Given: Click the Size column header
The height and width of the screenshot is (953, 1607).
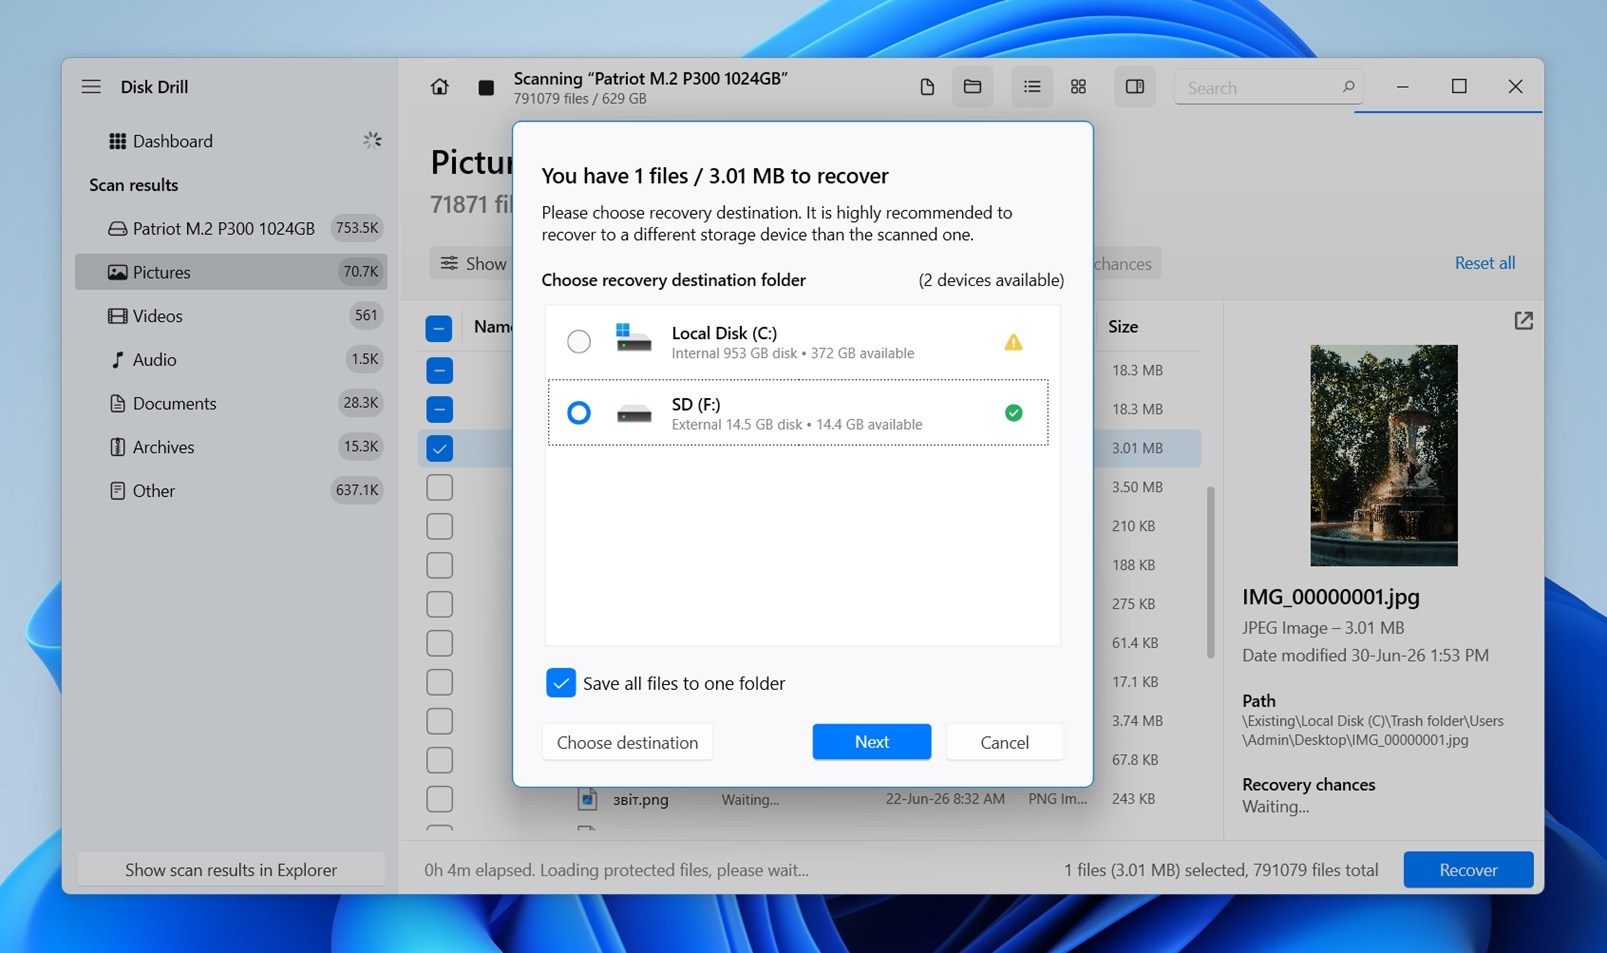Looking at the screenshot, I should pyautogui.click(x=1123, y=327).
